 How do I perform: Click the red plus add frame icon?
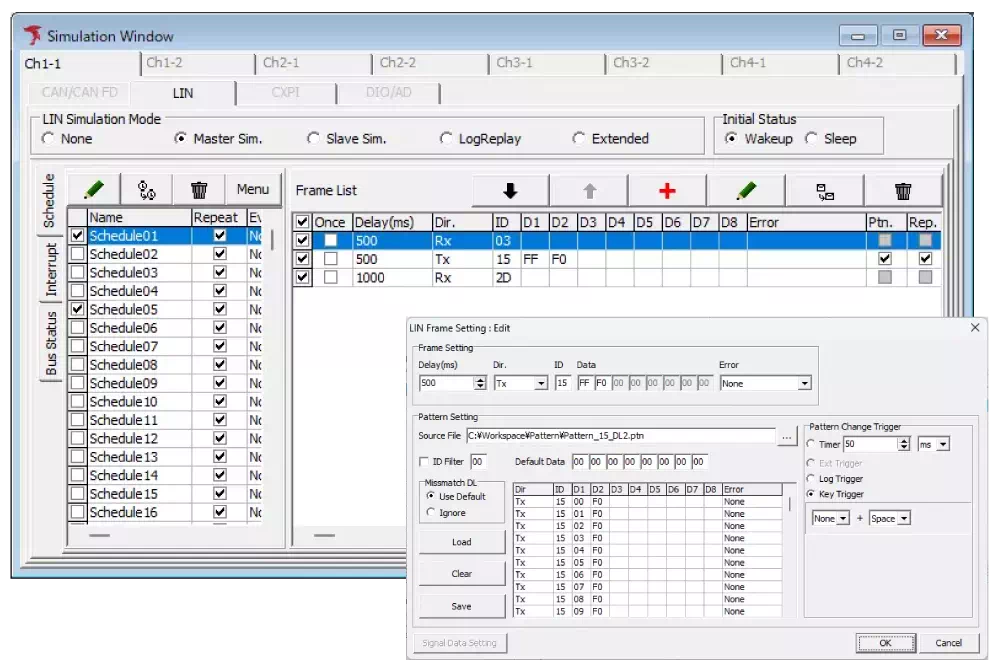667,191
